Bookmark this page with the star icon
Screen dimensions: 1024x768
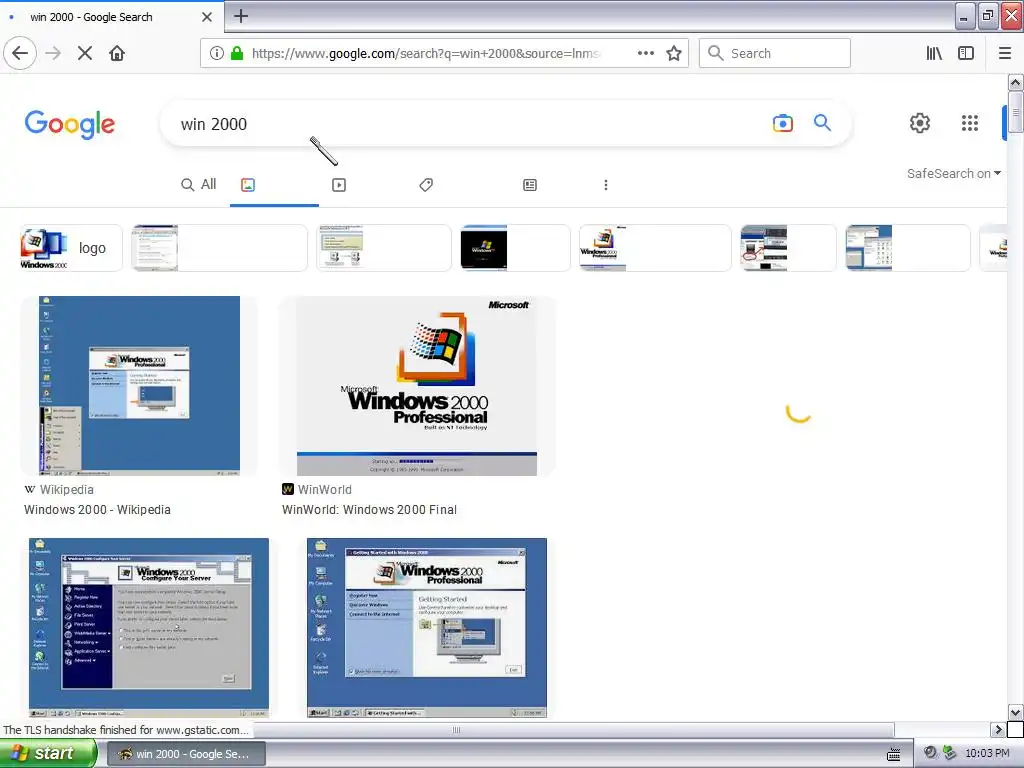click(x=674, y=53)
